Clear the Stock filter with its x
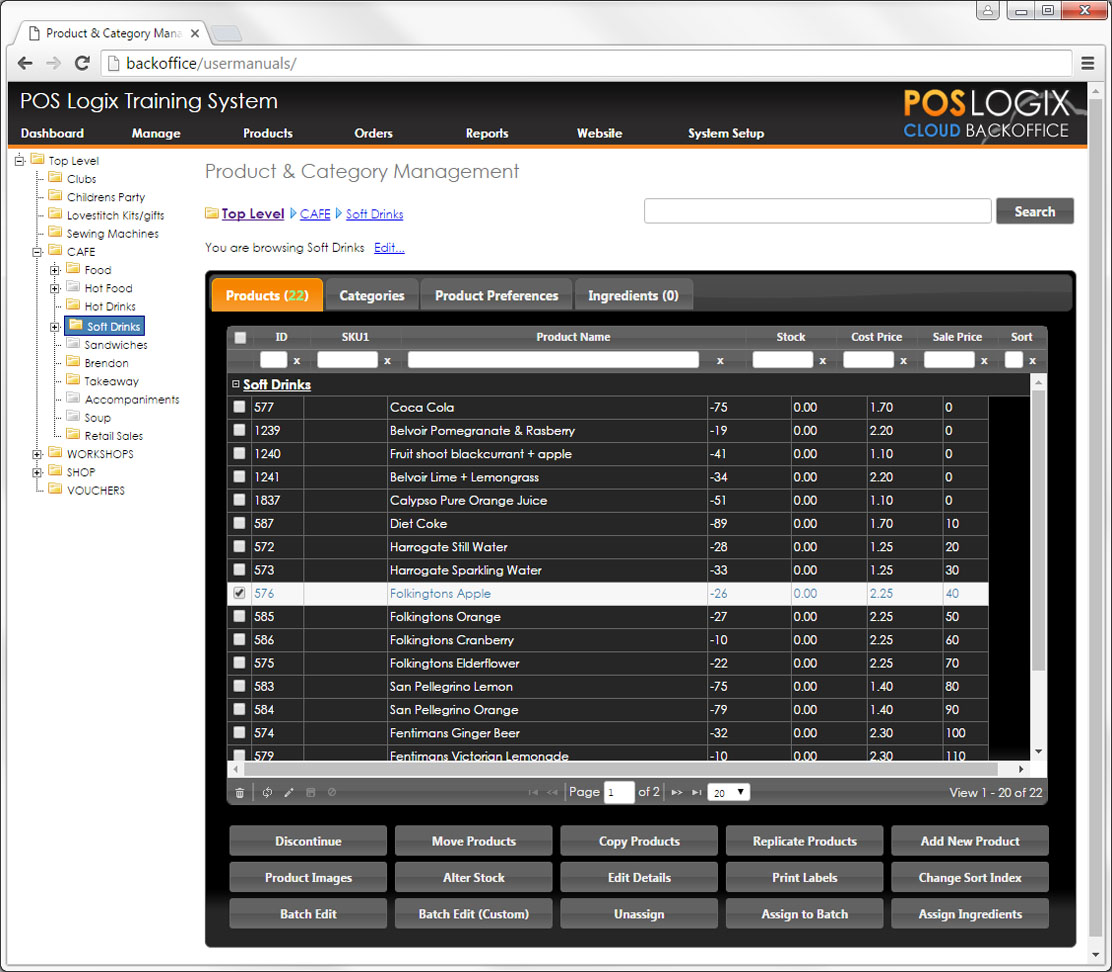The width and height of the screenshot is (1112, 972). tap(823, 361)
